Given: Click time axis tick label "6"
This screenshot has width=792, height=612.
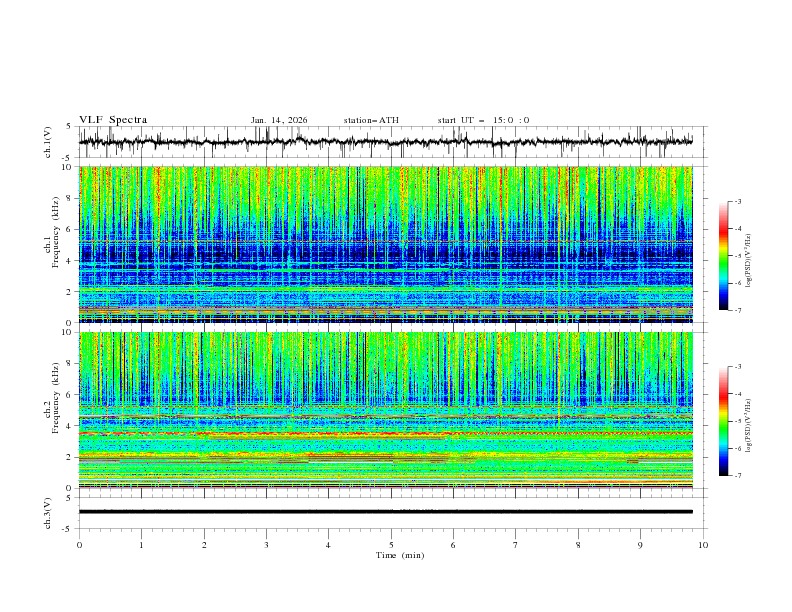Looking at the screenshot, I should tap(453, 545).
